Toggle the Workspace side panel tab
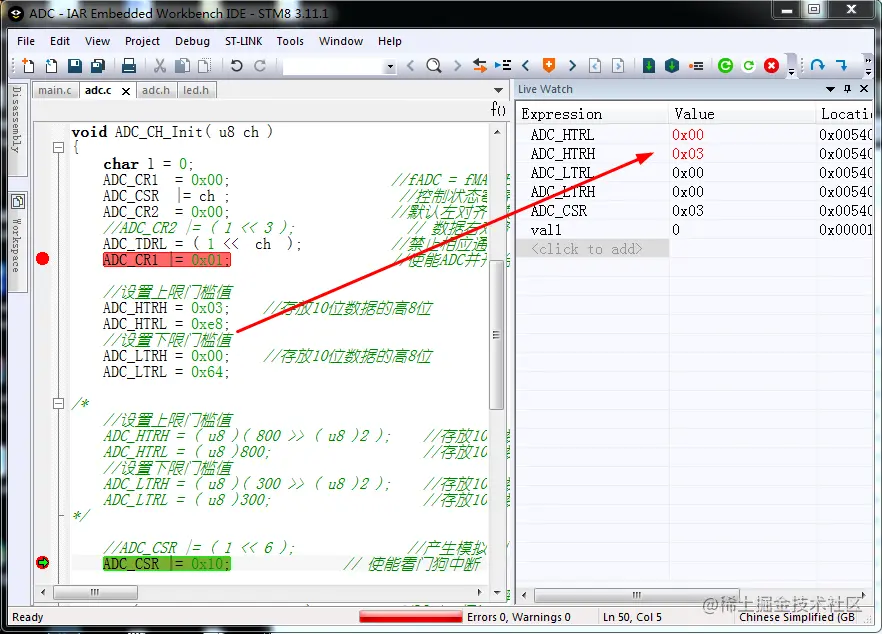882x634 pixels. tap(17, 242)
